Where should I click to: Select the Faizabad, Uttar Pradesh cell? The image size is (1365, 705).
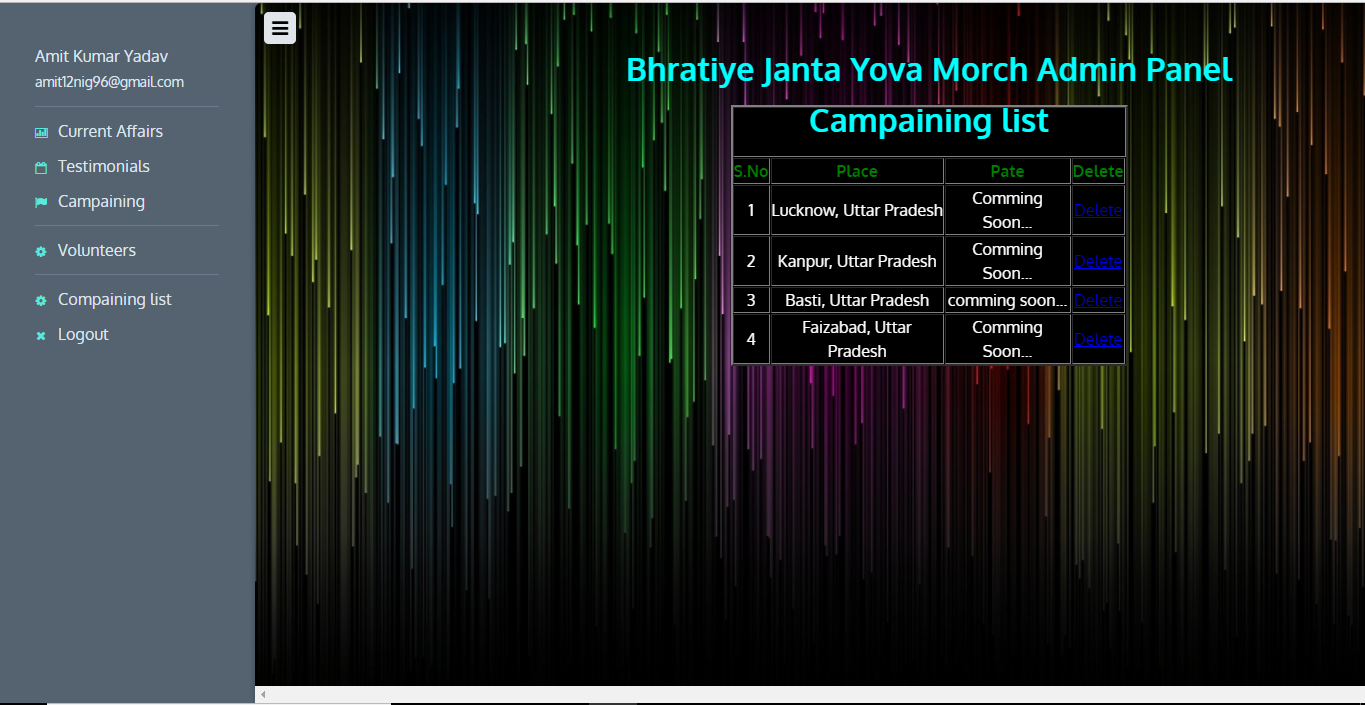[x=857, y=339]
